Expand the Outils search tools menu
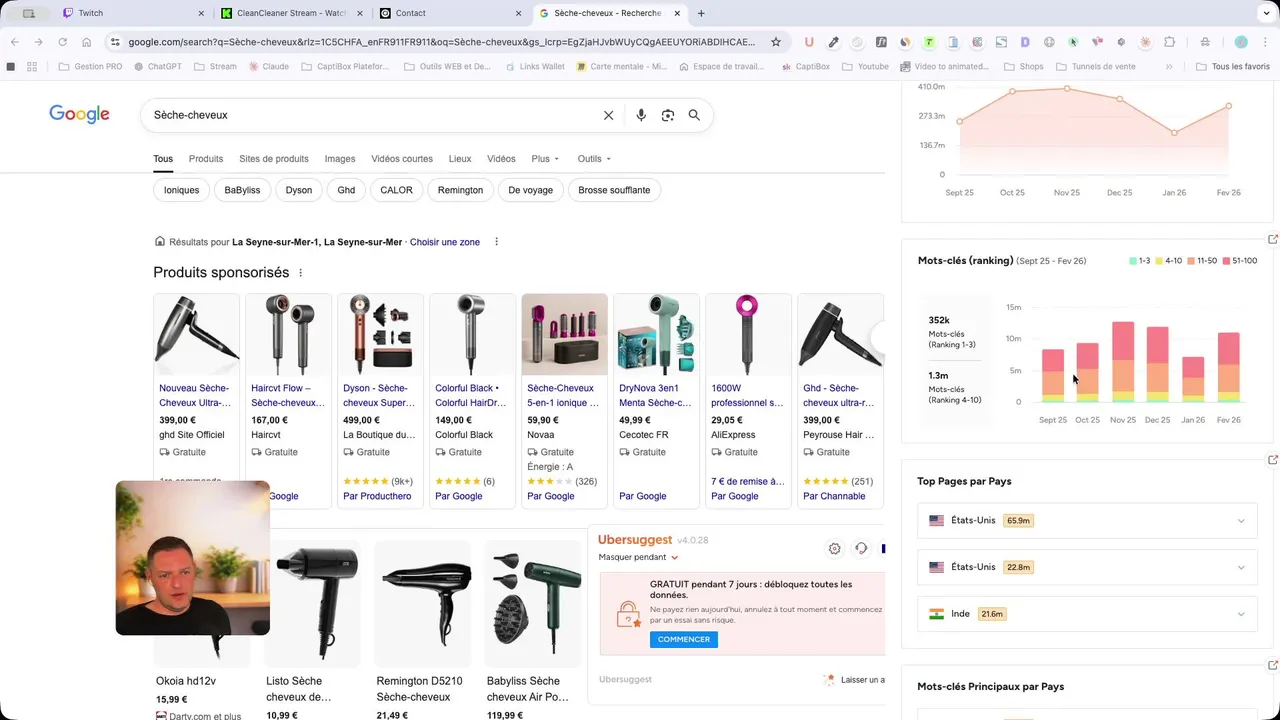 coord(594,159)
